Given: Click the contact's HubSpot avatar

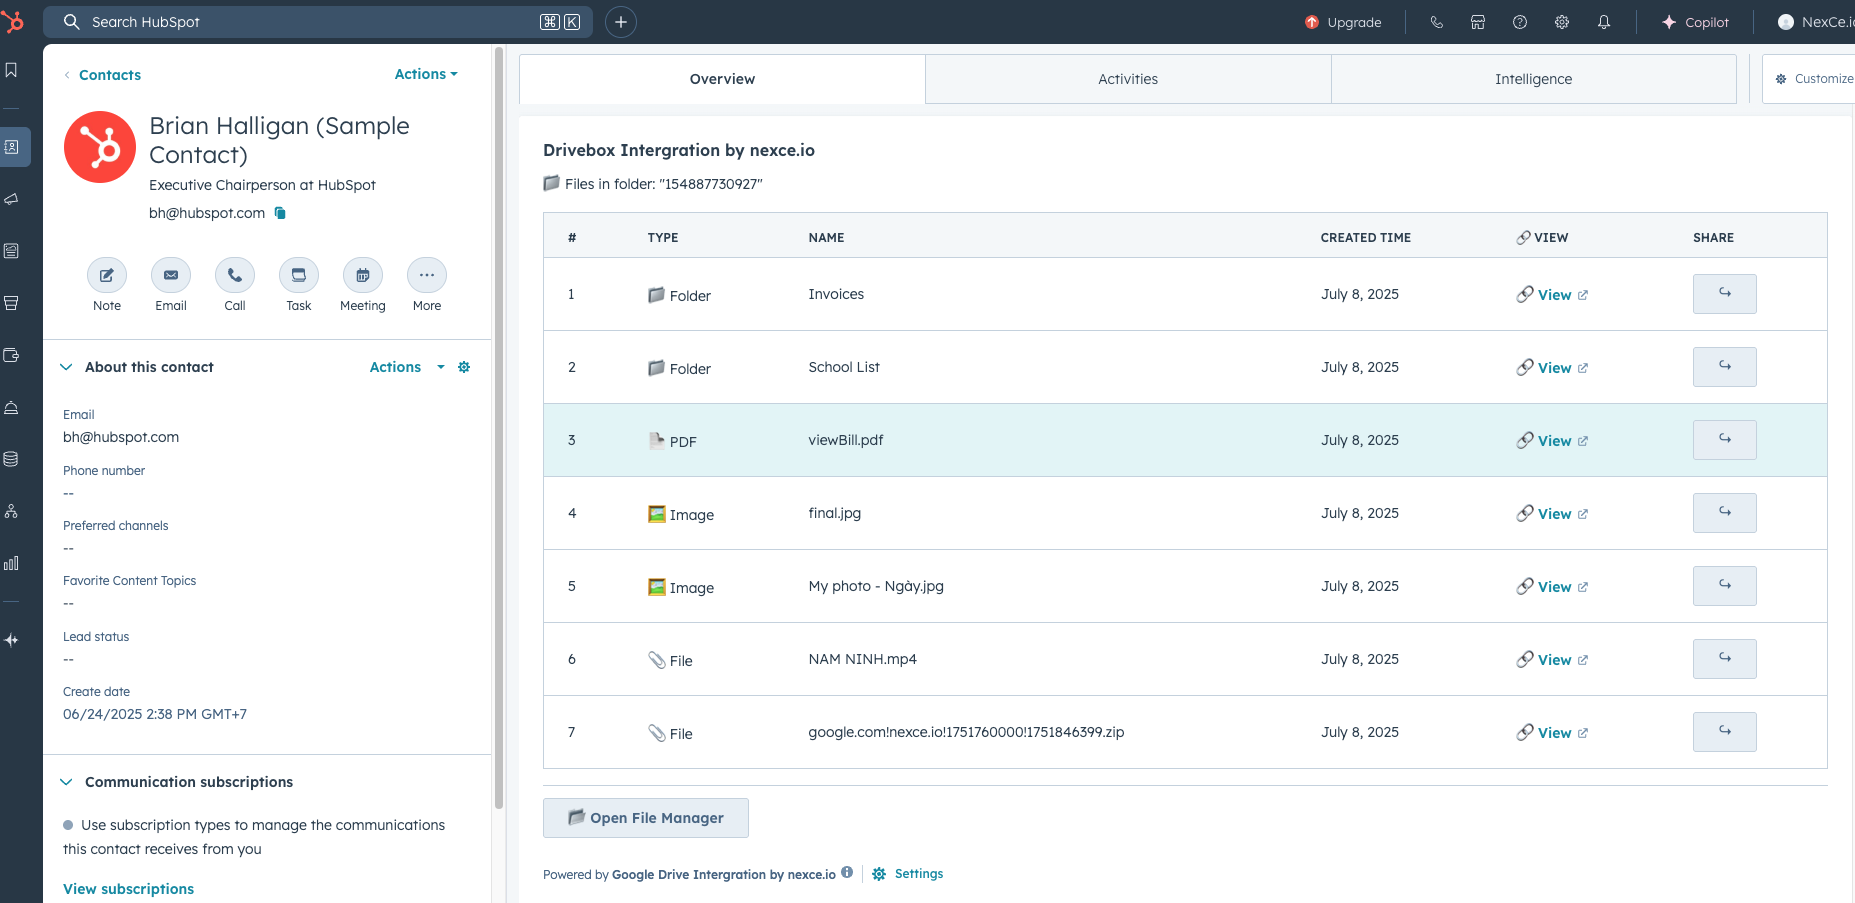Looking at the screenshot, I should tap(100, 147).
